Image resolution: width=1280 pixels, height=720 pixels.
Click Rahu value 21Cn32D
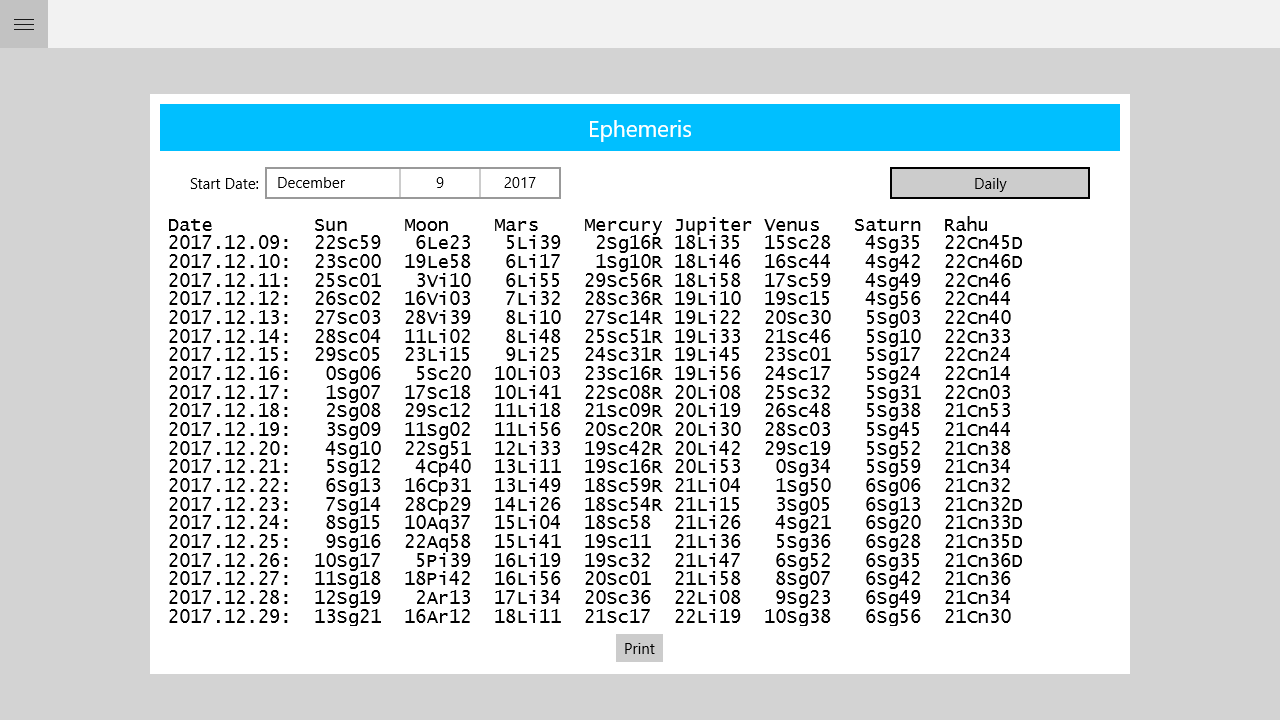984,505
